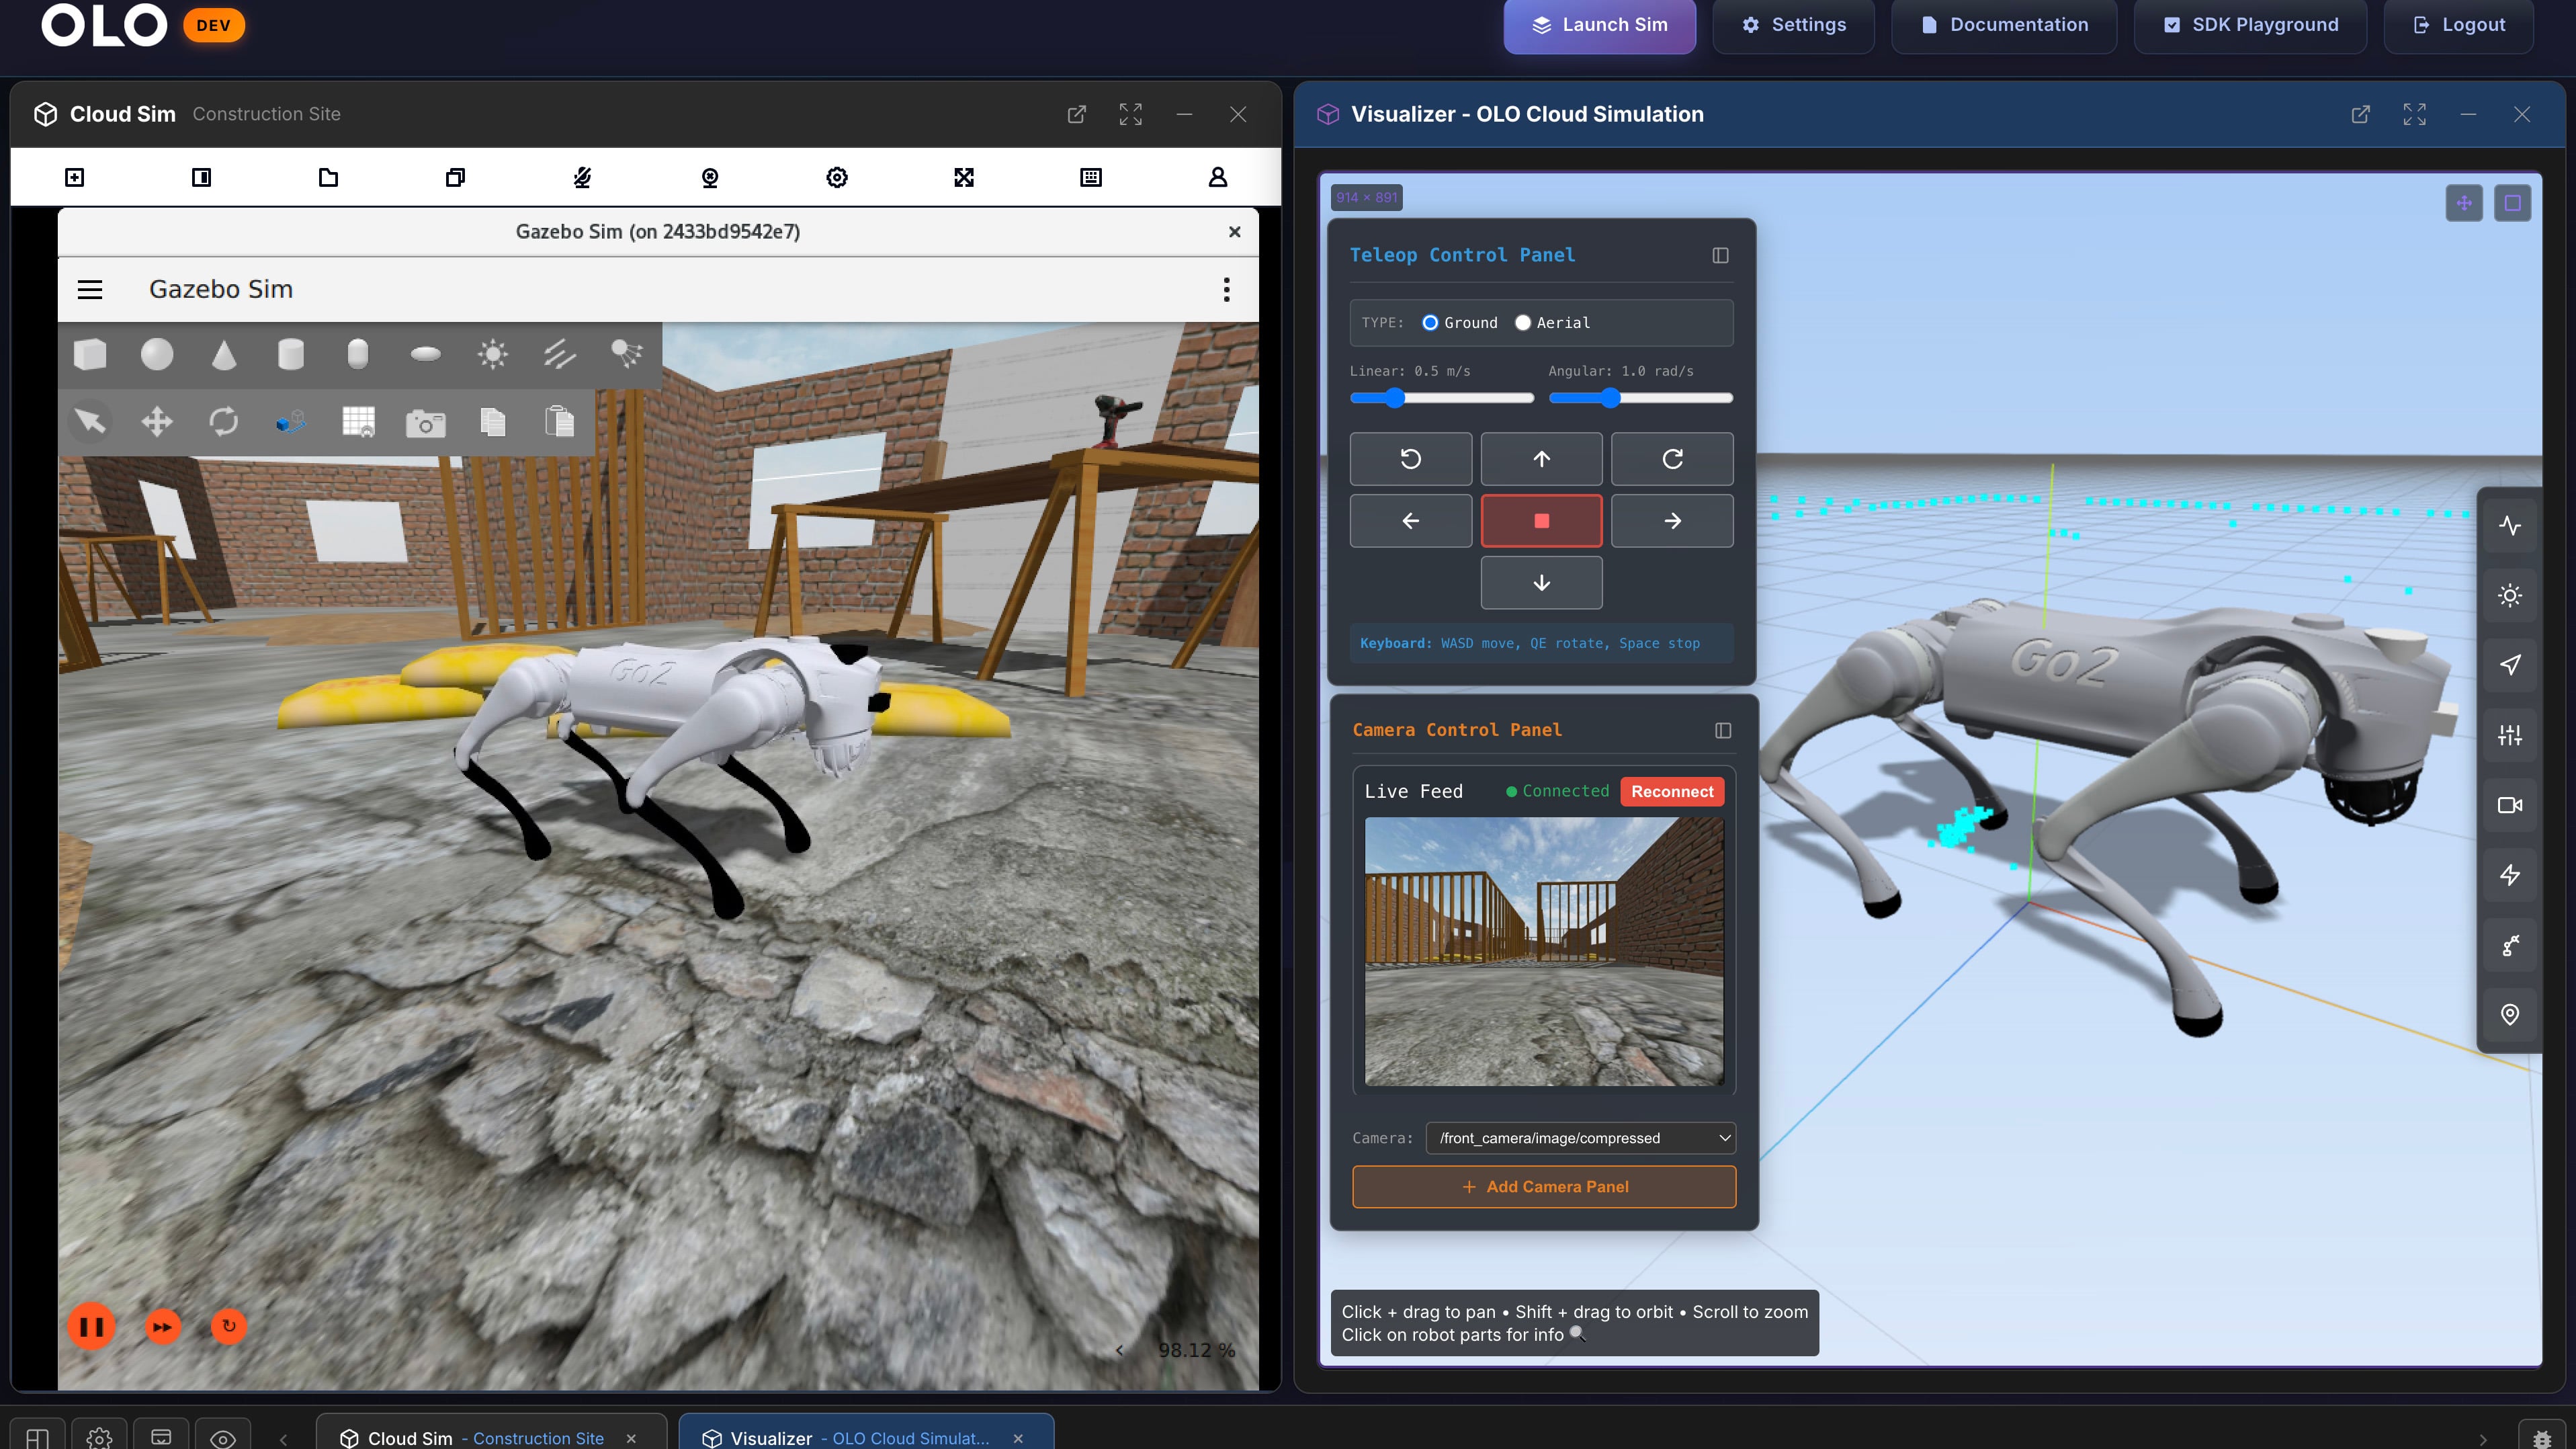
Task: Open the Gazebo three-dot options menu
Action: click(1226, 290)
